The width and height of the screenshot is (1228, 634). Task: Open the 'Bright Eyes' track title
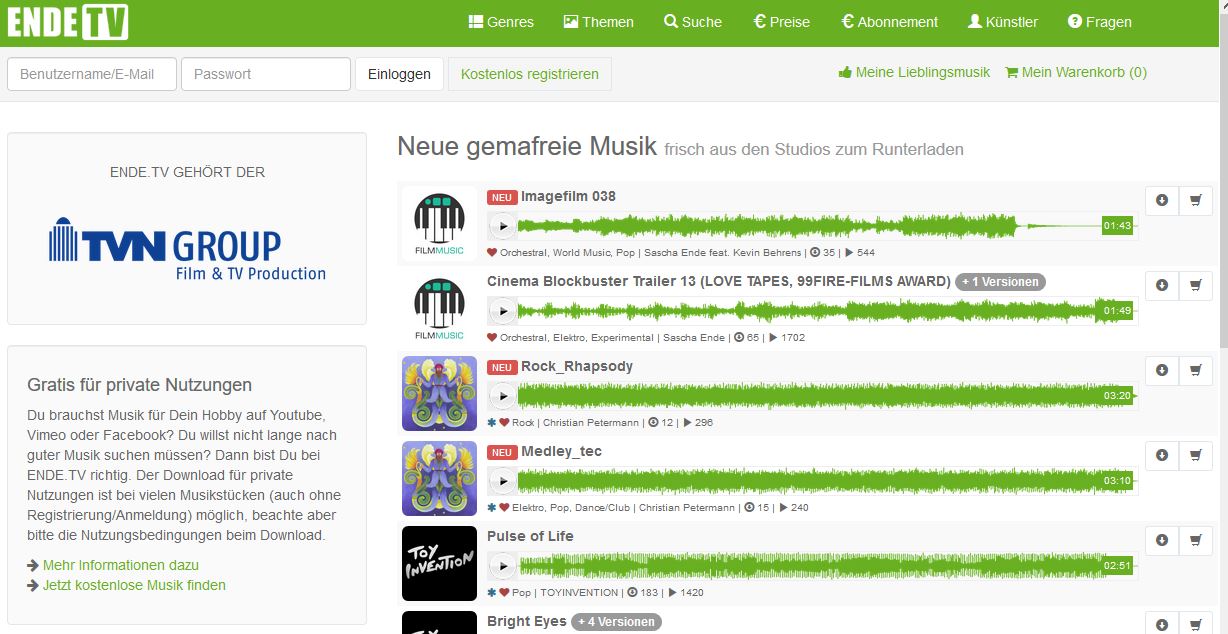click(527, 621)
